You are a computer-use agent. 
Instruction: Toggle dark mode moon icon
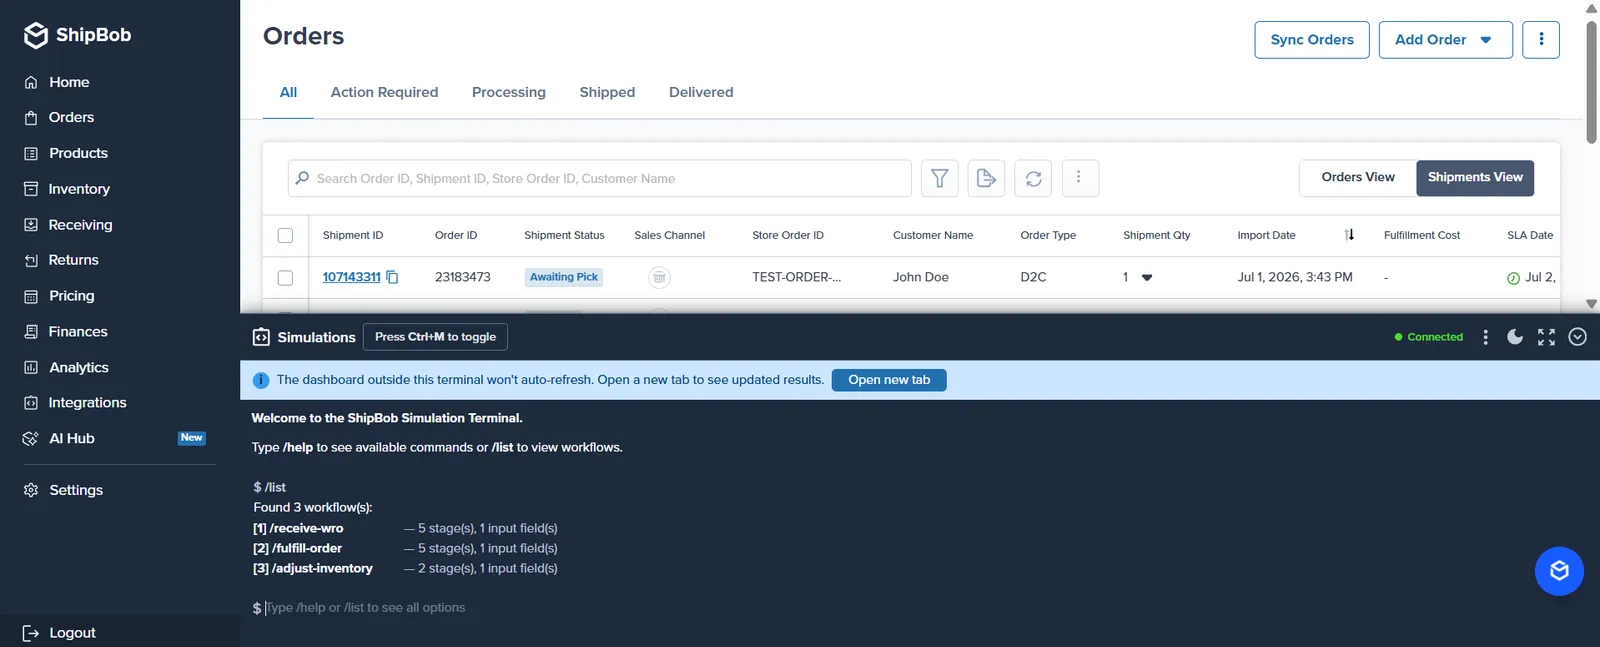pos(1515,337)
